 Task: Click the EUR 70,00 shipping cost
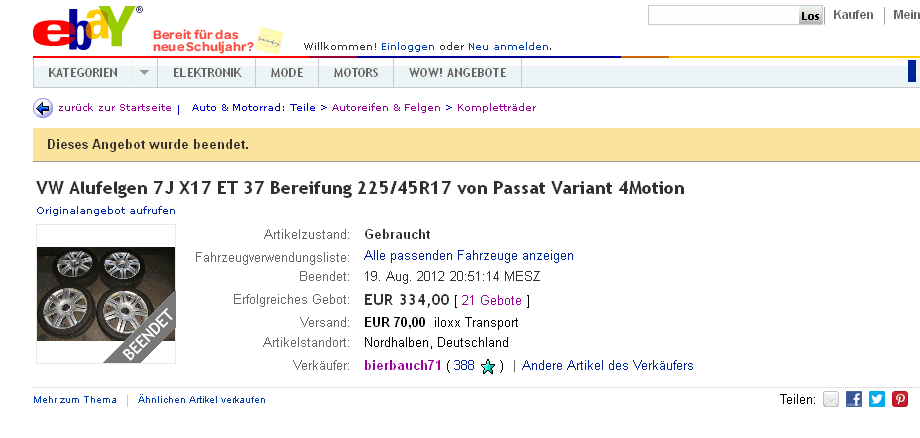click(395, 322)
